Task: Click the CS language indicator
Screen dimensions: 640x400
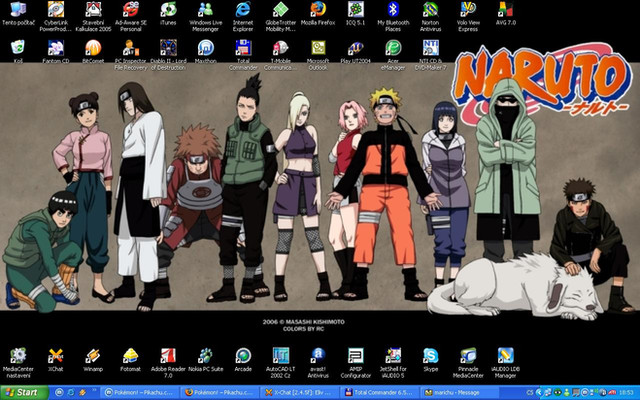Action: 530,393
